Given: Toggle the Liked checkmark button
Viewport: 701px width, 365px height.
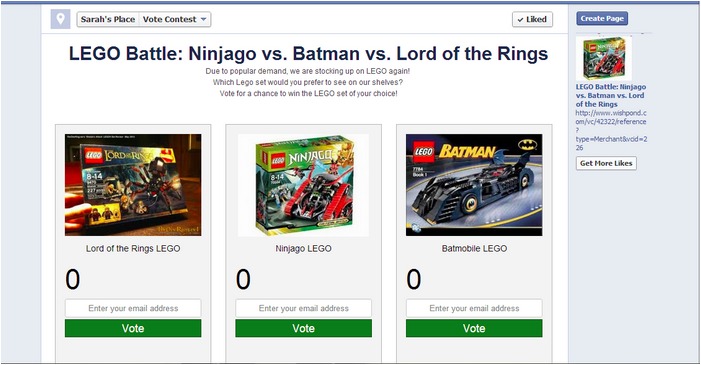Looking at the screenshot, I should (532, 19).
